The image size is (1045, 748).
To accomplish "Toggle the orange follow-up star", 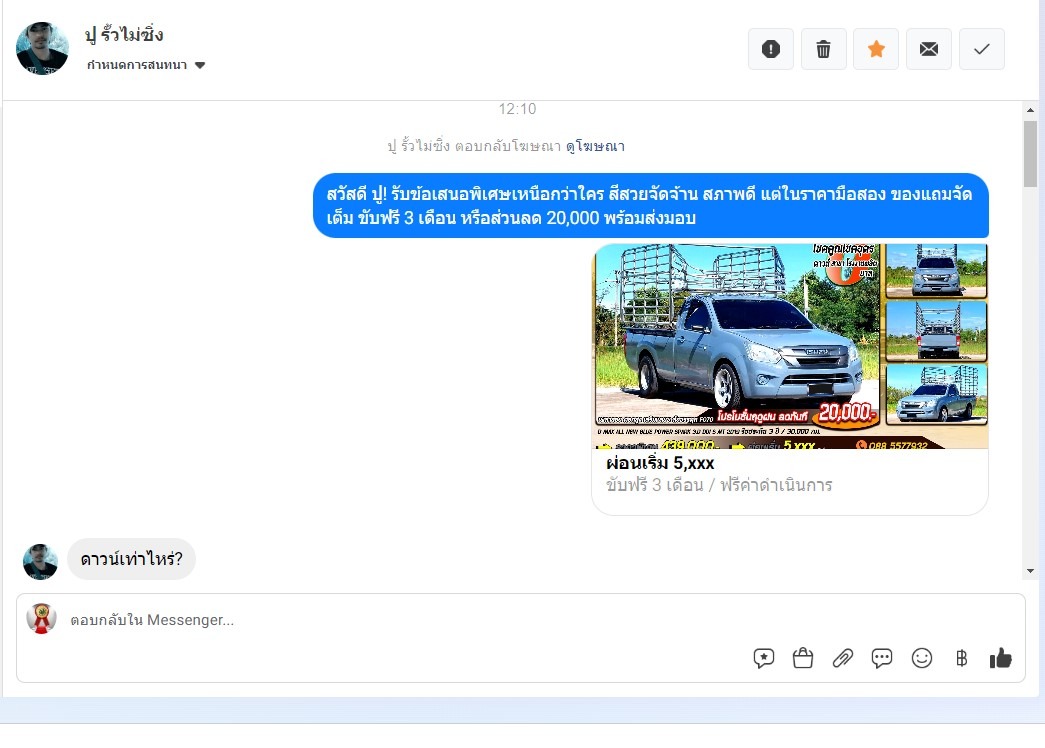I will pos(876,49).
